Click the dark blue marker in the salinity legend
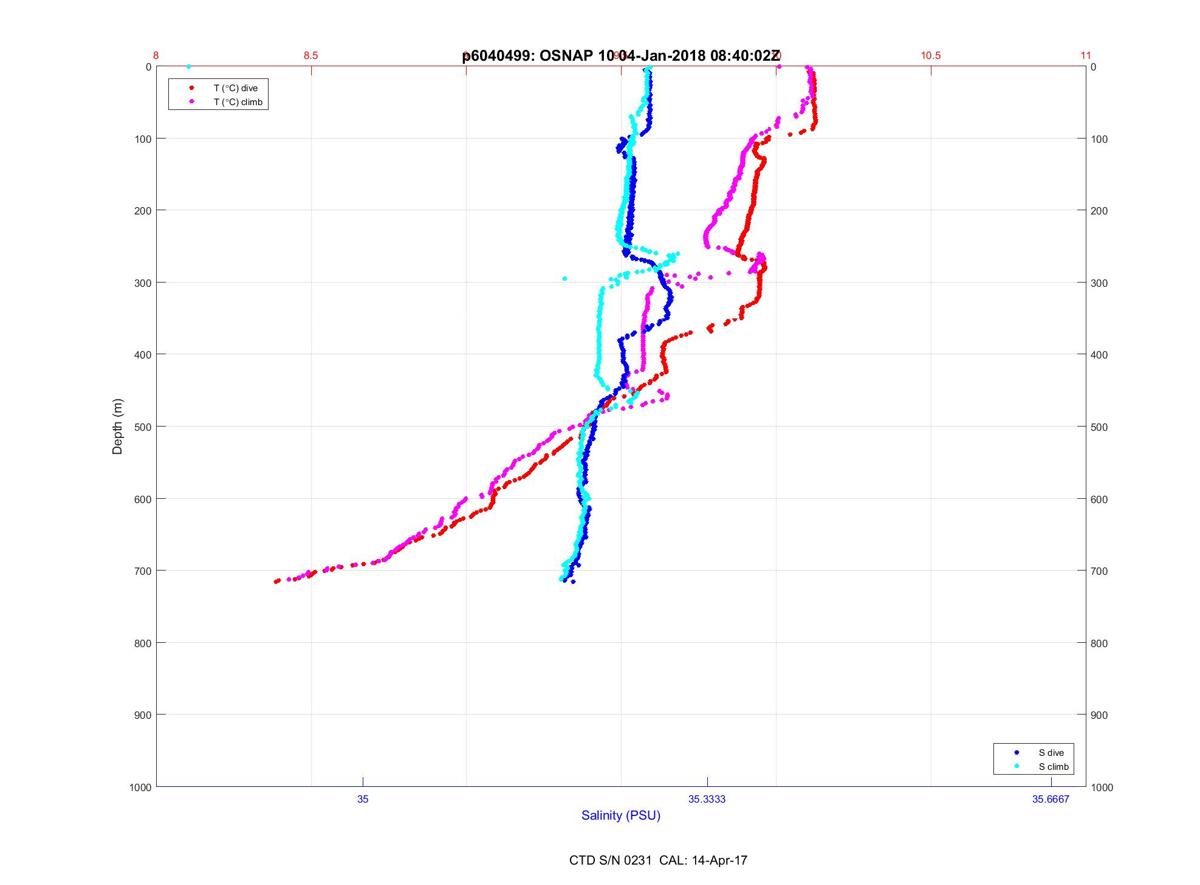Viewport: 1200px width, 885px height. (x=1016, y=752)
